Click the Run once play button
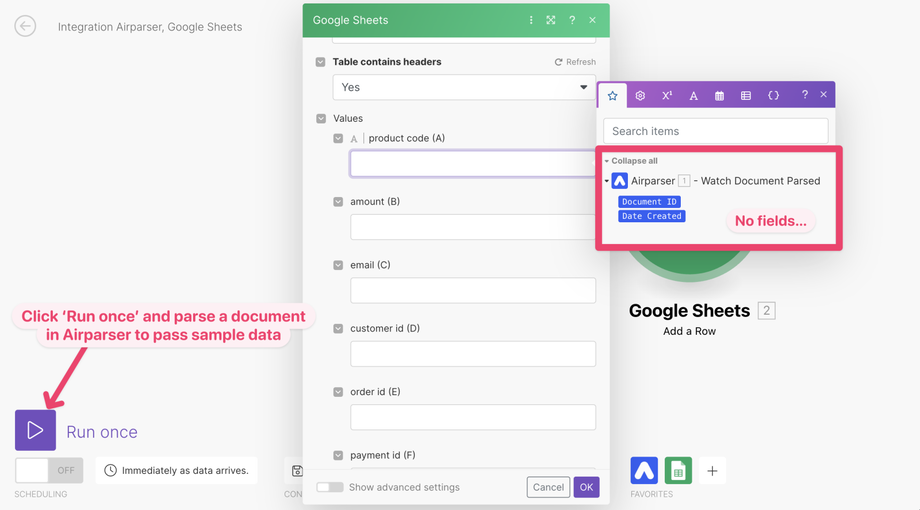Viewport: 920px width, 510px height. [35, 430]
